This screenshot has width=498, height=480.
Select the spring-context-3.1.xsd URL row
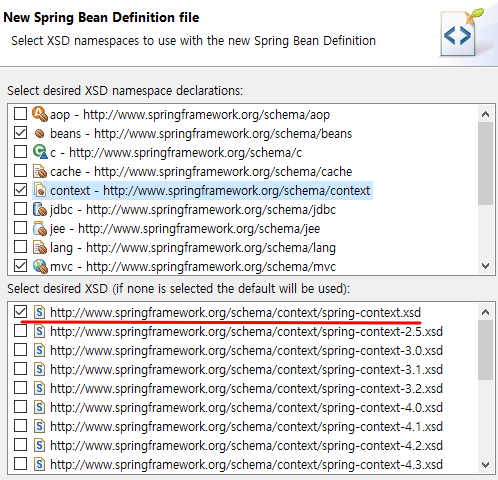(246, 369)
